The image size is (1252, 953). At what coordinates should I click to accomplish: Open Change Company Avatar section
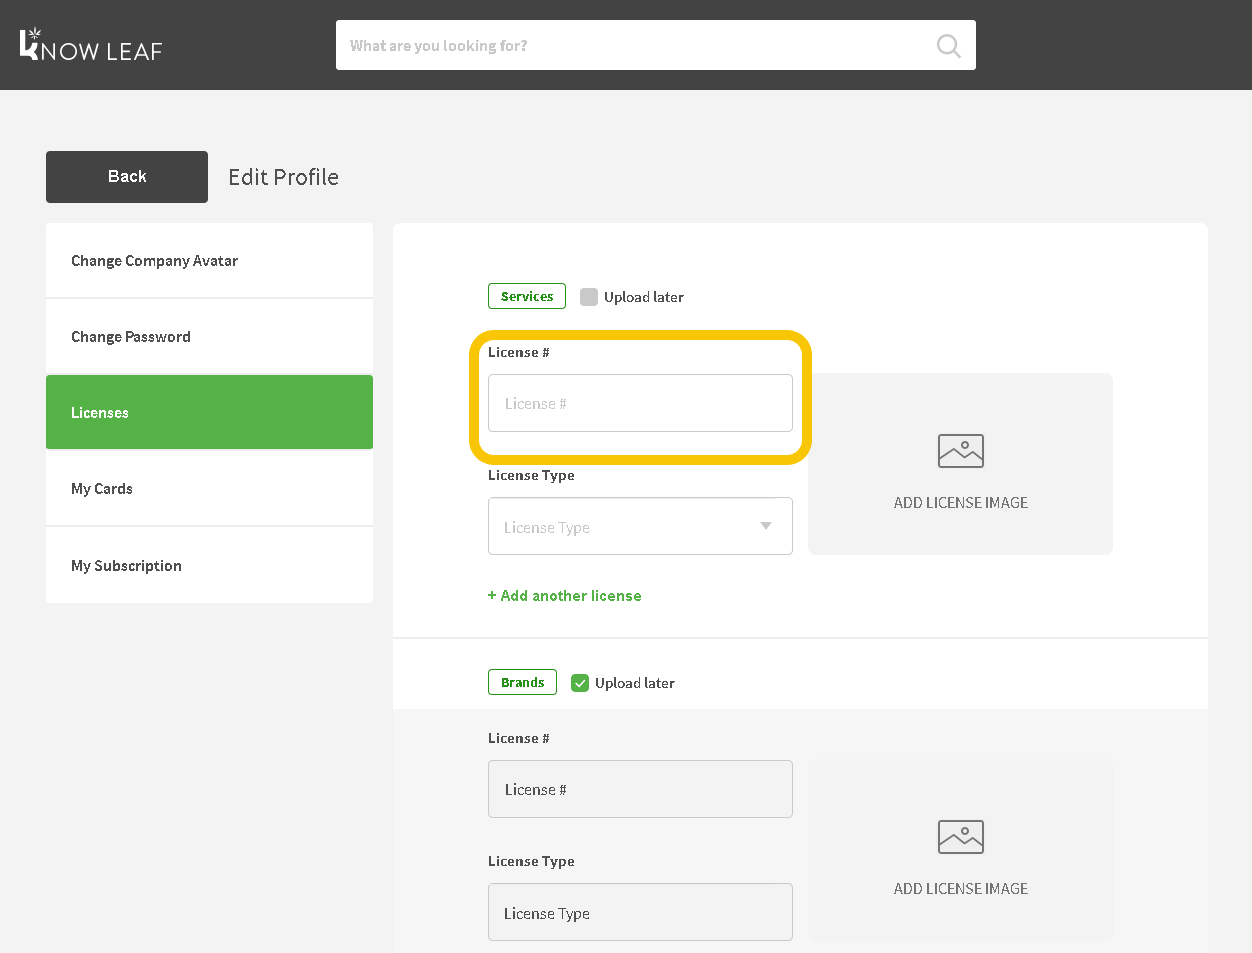(209, 261)
